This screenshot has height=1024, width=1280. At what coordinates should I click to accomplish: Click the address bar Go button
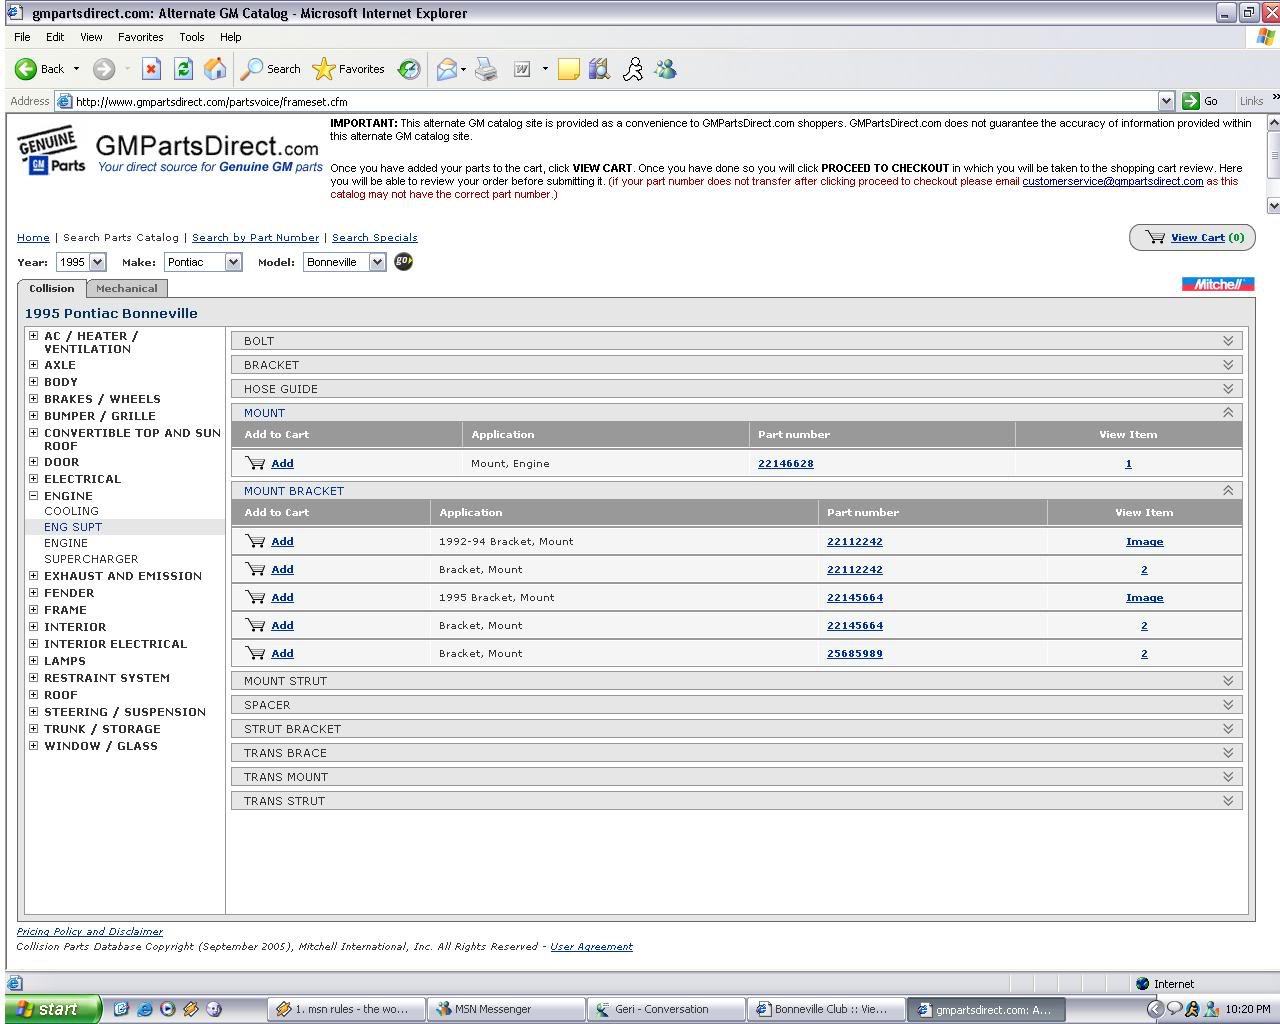[x=1201, y=101]
